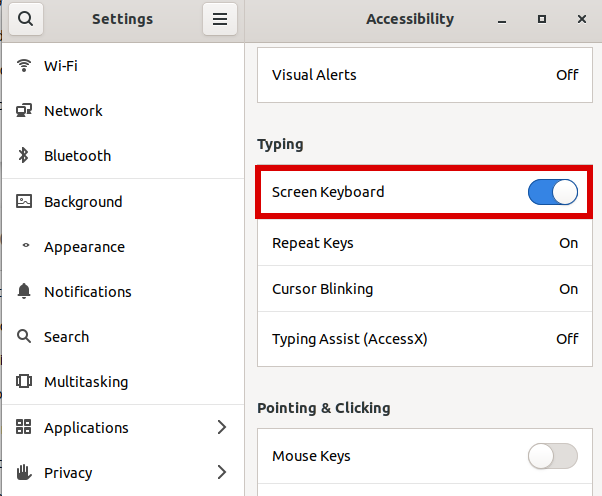Enable the Mouse Keys switch
The width and height of the screenshot is (602, 496).
553,456
